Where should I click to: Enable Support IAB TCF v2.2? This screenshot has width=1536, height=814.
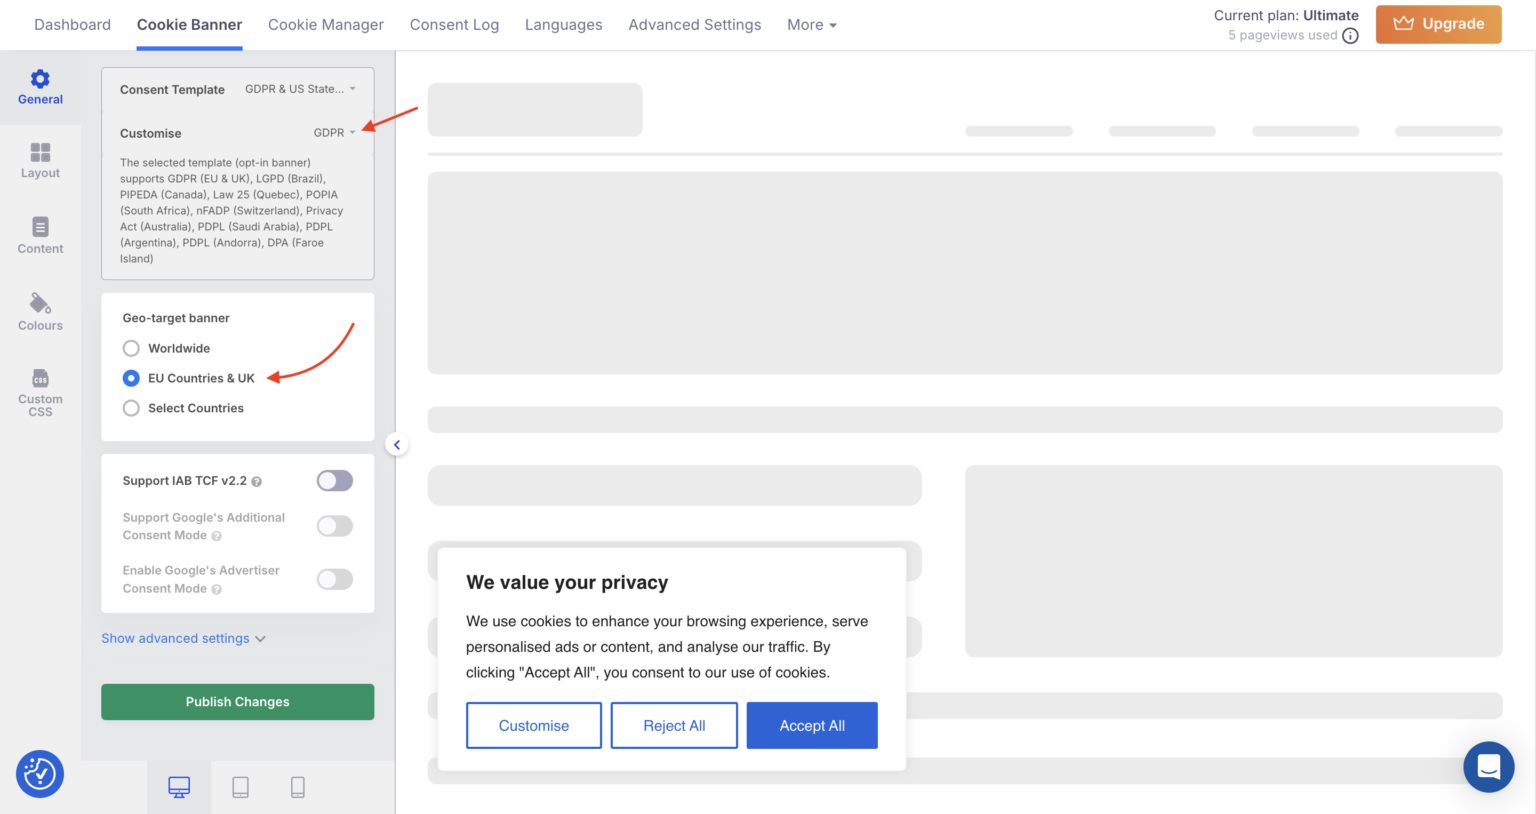tap(334, 480)
